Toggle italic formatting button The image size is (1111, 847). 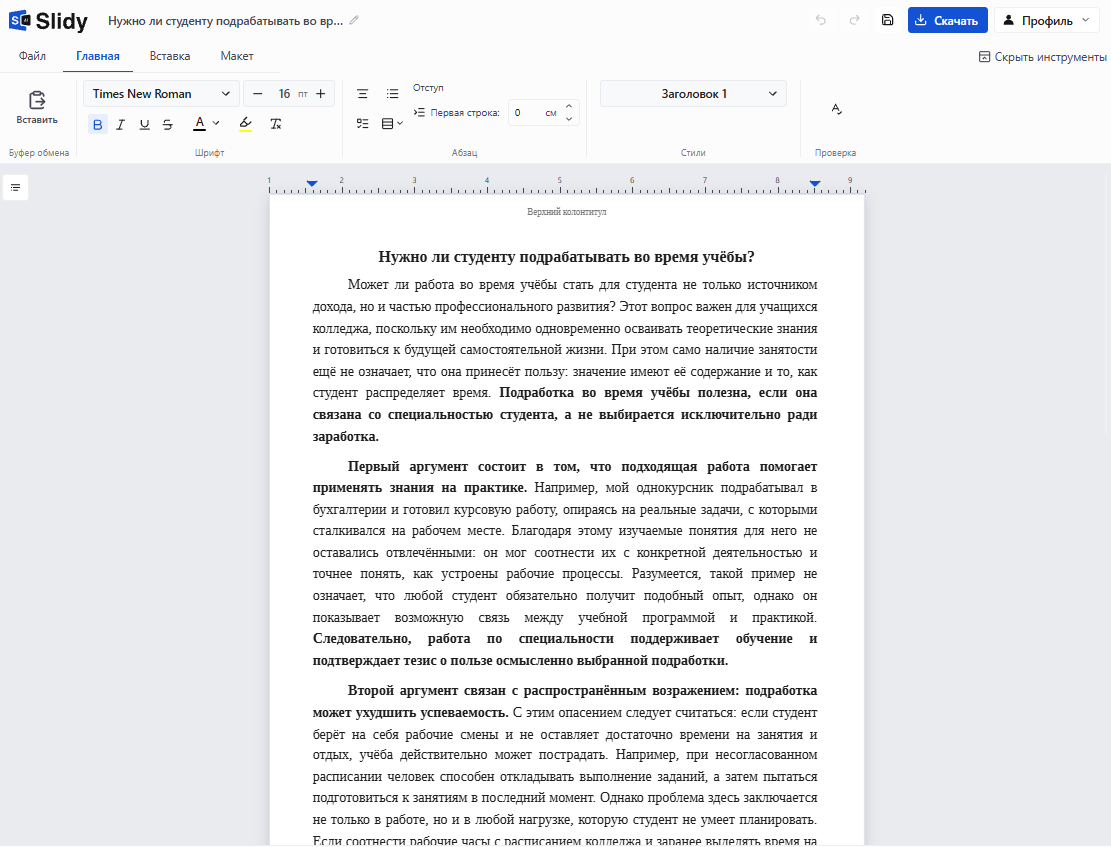click(x=120, y=125)
